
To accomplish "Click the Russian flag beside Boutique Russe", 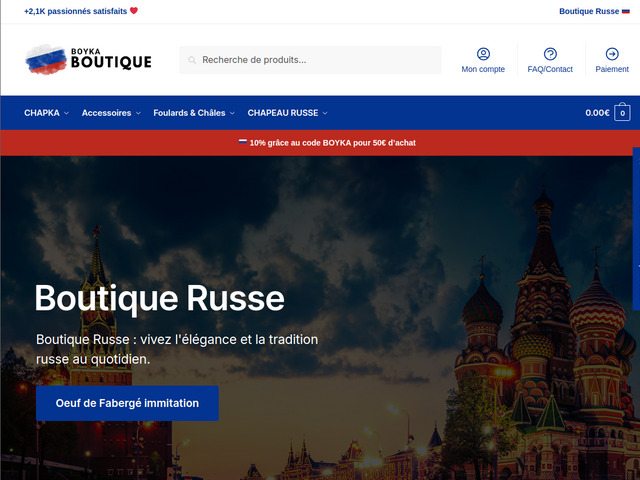I will [626, 11].
